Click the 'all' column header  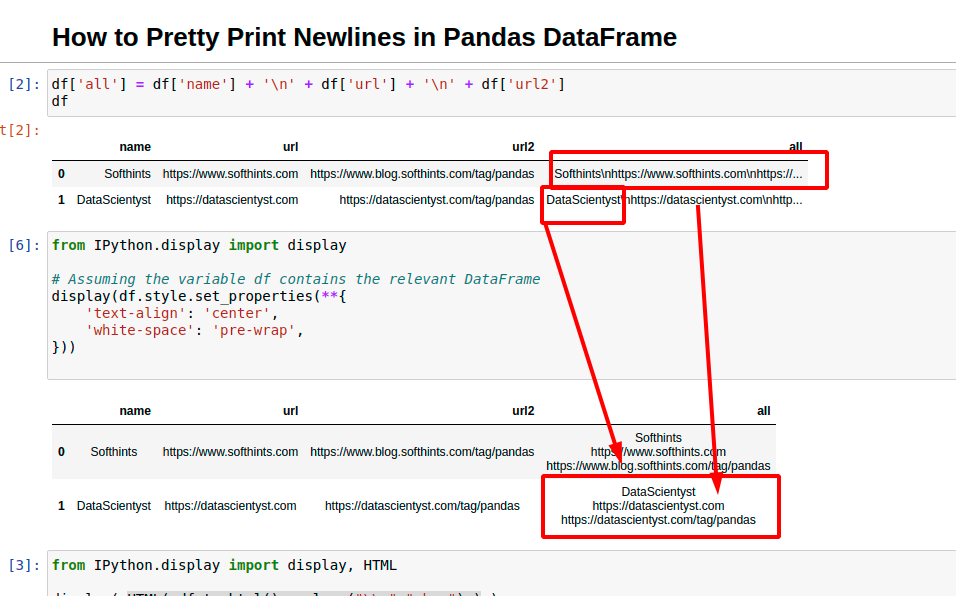[796, 146]
